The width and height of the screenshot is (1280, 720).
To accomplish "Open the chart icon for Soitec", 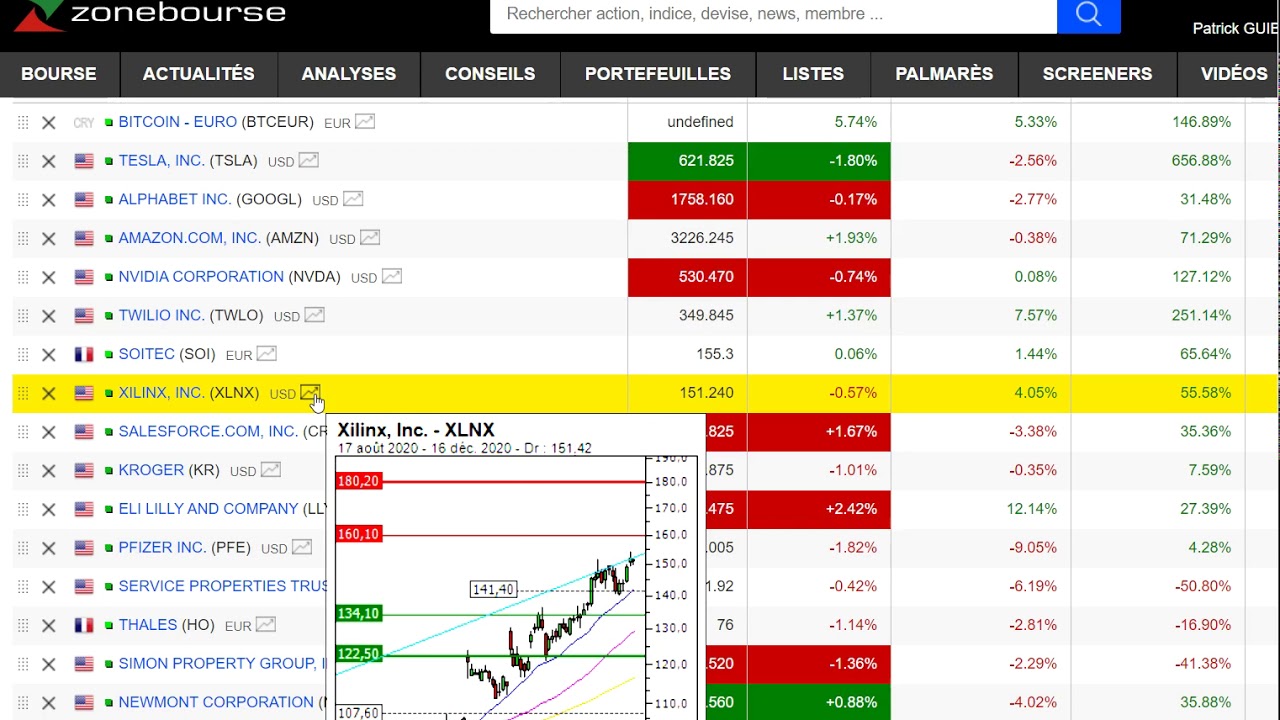I will click(x=266, y=354).
